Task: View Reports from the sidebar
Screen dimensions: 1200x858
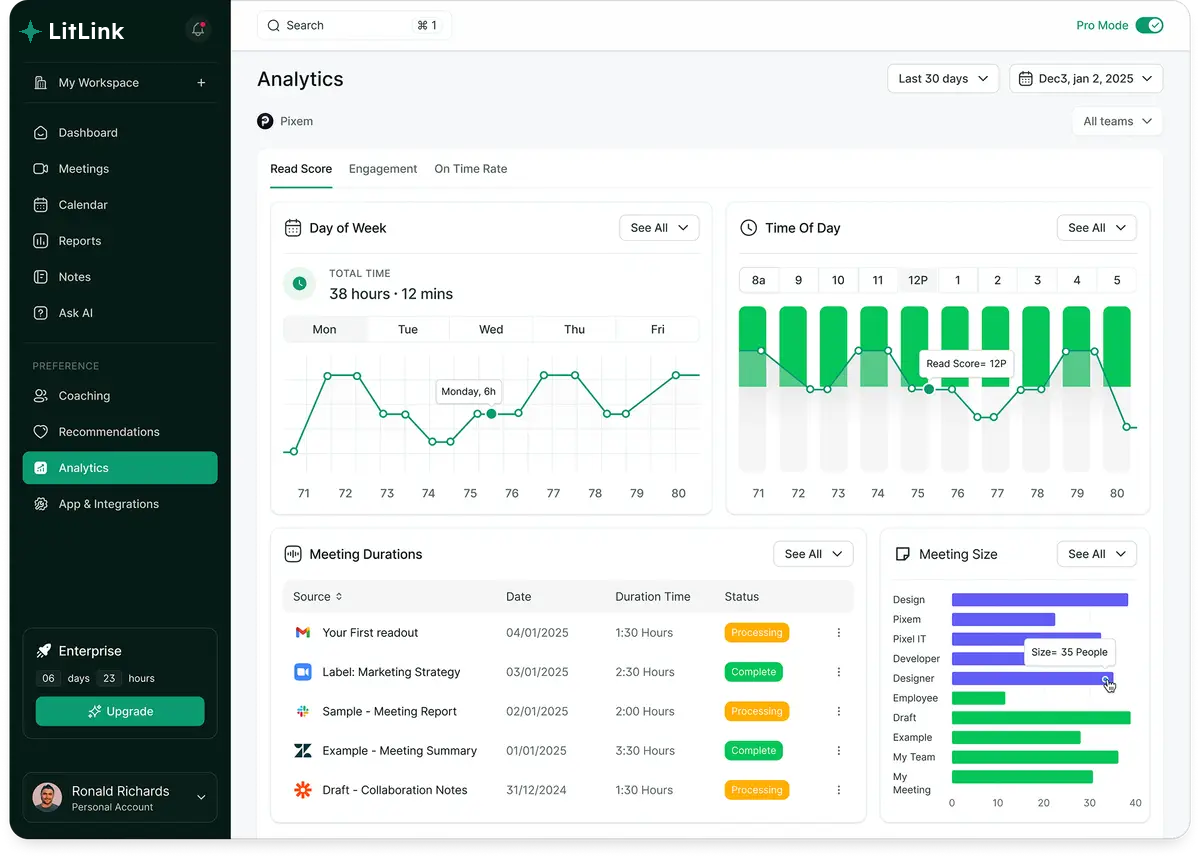Action: [x=79, y=240]
